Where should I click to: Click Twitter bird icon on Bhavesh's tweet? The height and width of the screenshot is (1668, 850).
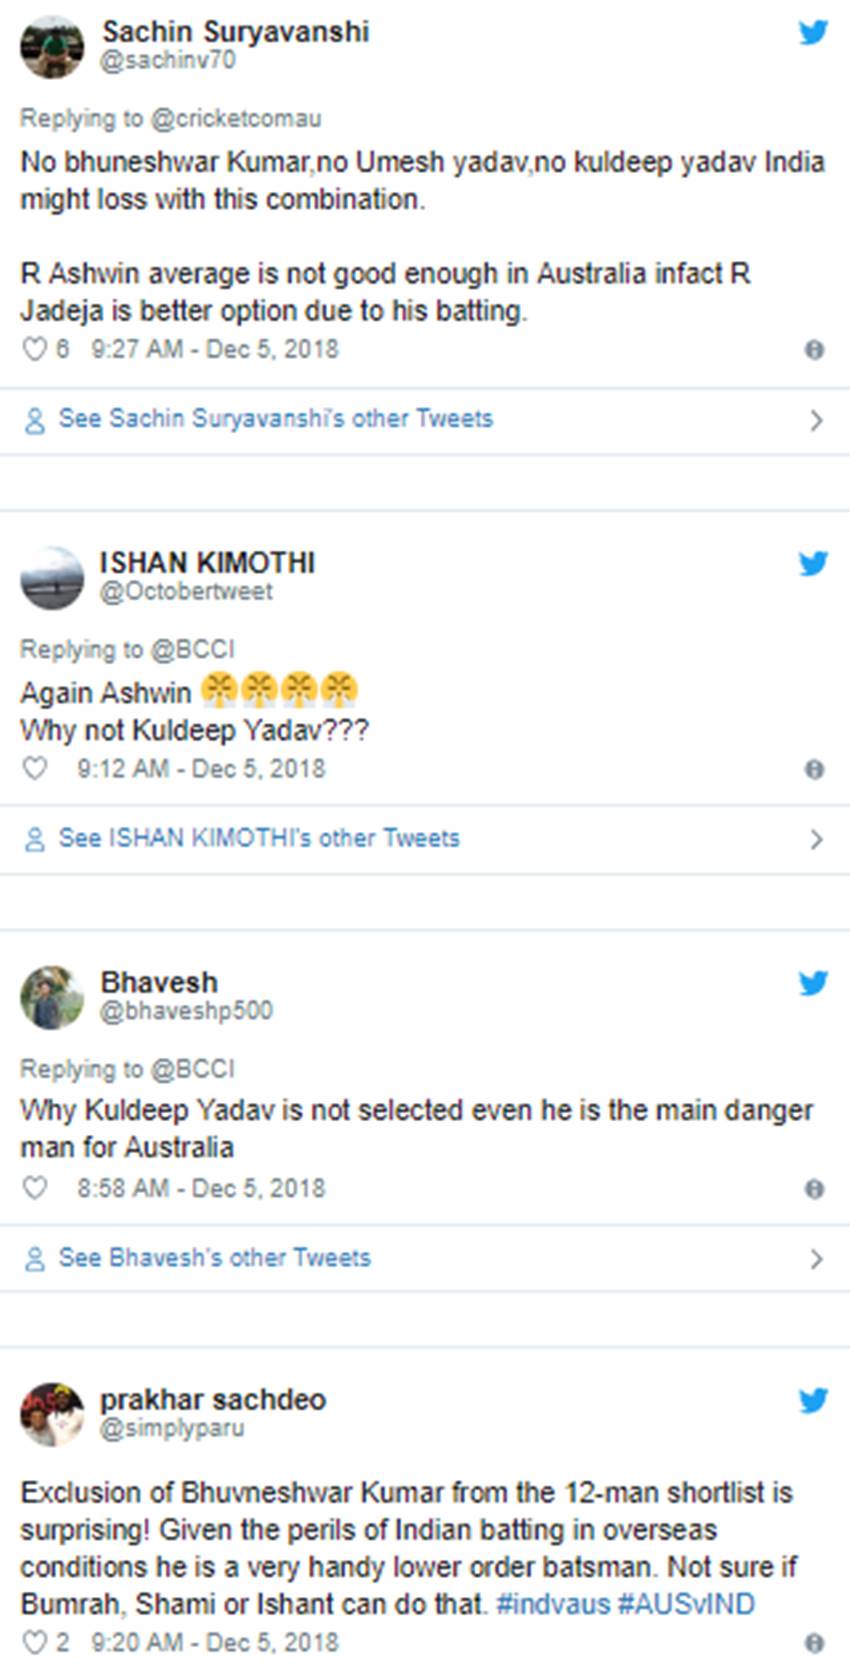[813, 983]
